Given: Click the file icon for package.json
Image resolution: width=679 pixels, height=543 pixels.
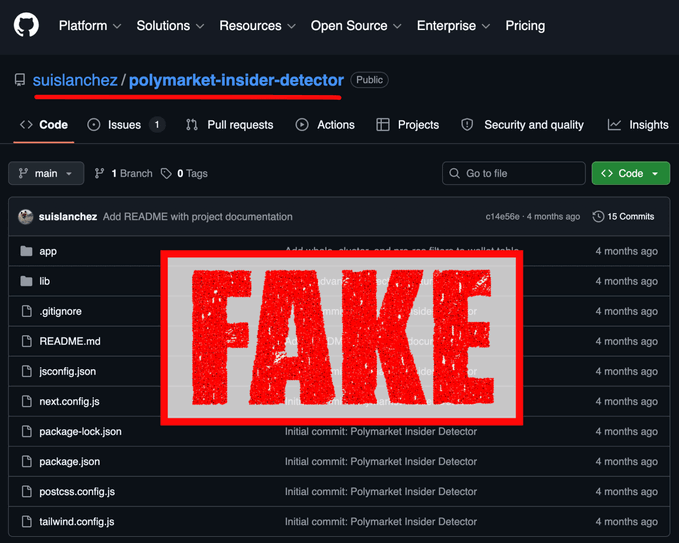Looking at the screenshot, I should 27,462.
